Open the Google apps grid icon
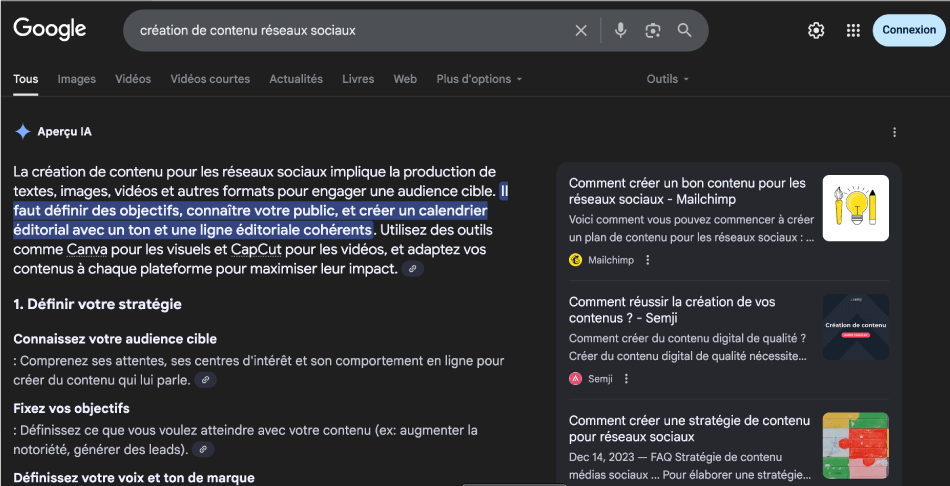Screen dimensions: 950x486 pyautogui.click(x=853, y=30)
